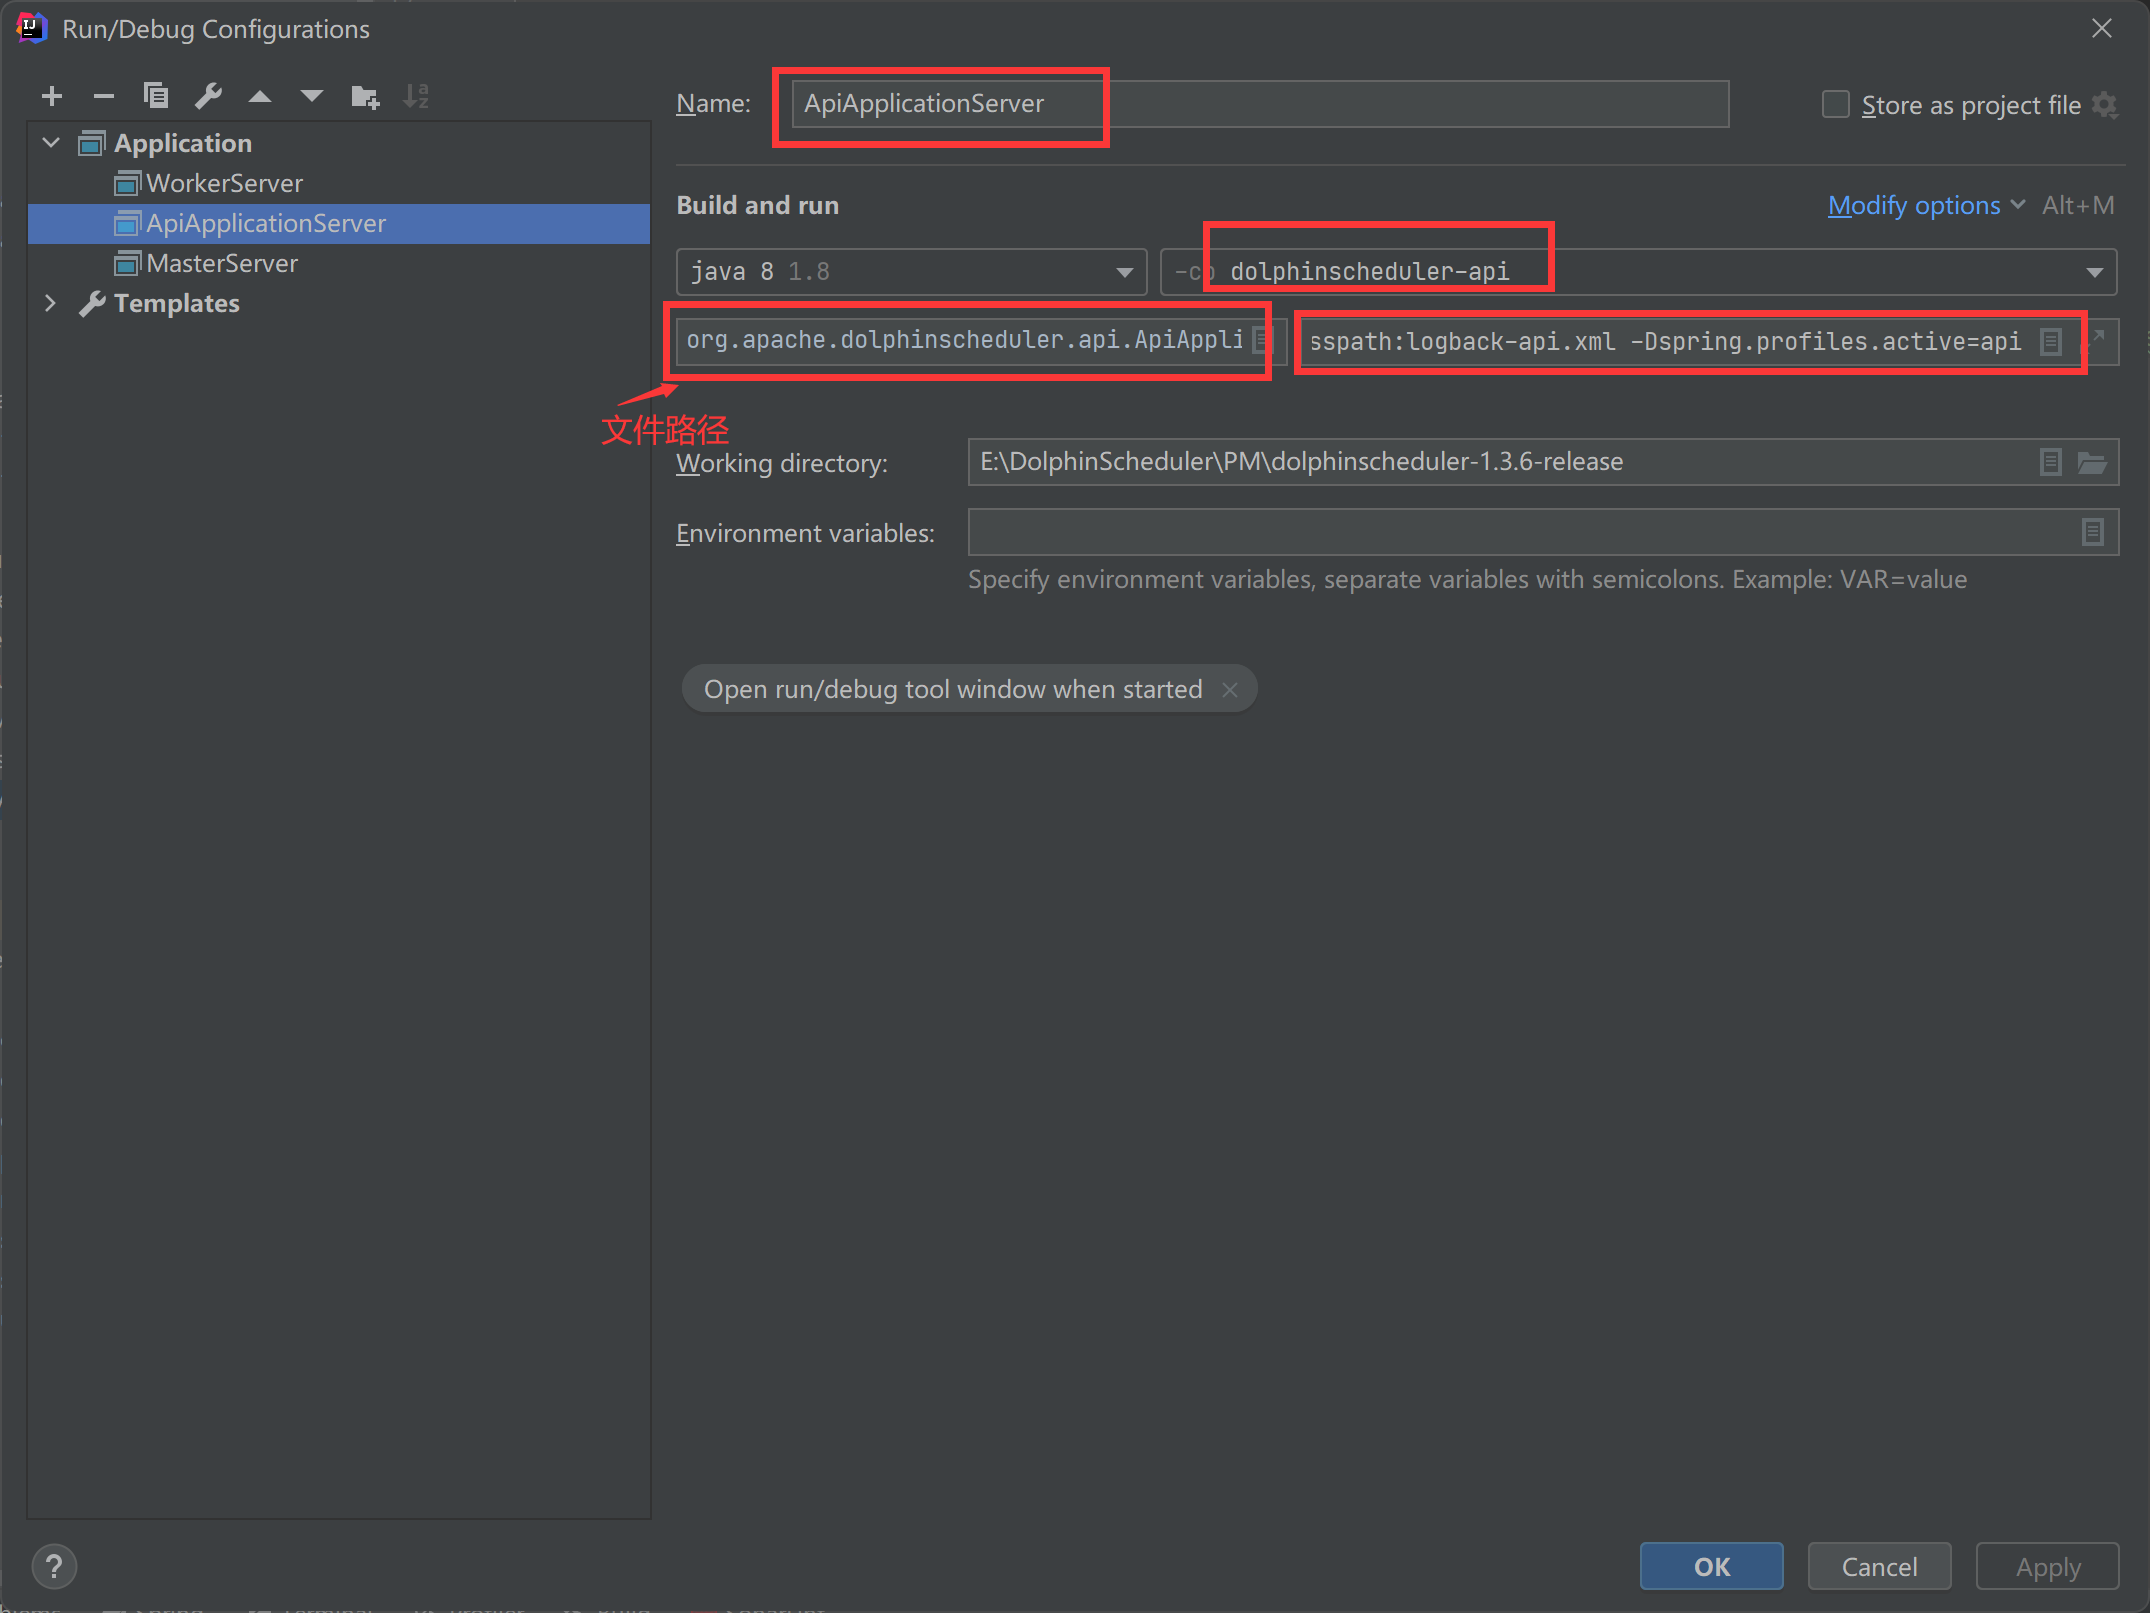Screen dimensions: 2150x1613
Task: Enable Store as project file checkbox
Action: tap(1835, 104)
